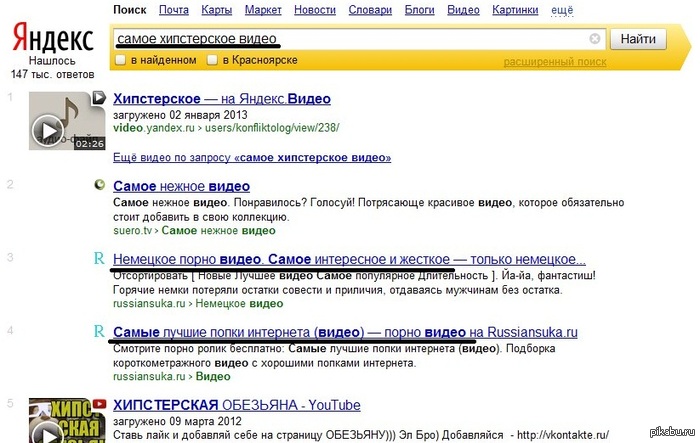700x443 pixels.
Task: Click the green favicon beside Самое нежное видео
Action: click(99, 186)
